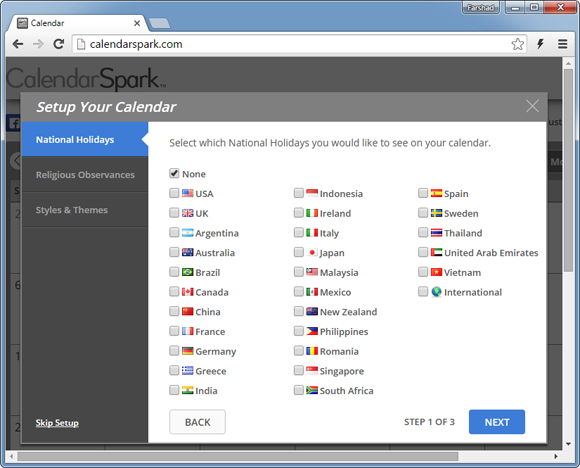580x468 pixels.
Task: Enable New Zealand holidays checkbox
Action: tap(299, 311)
